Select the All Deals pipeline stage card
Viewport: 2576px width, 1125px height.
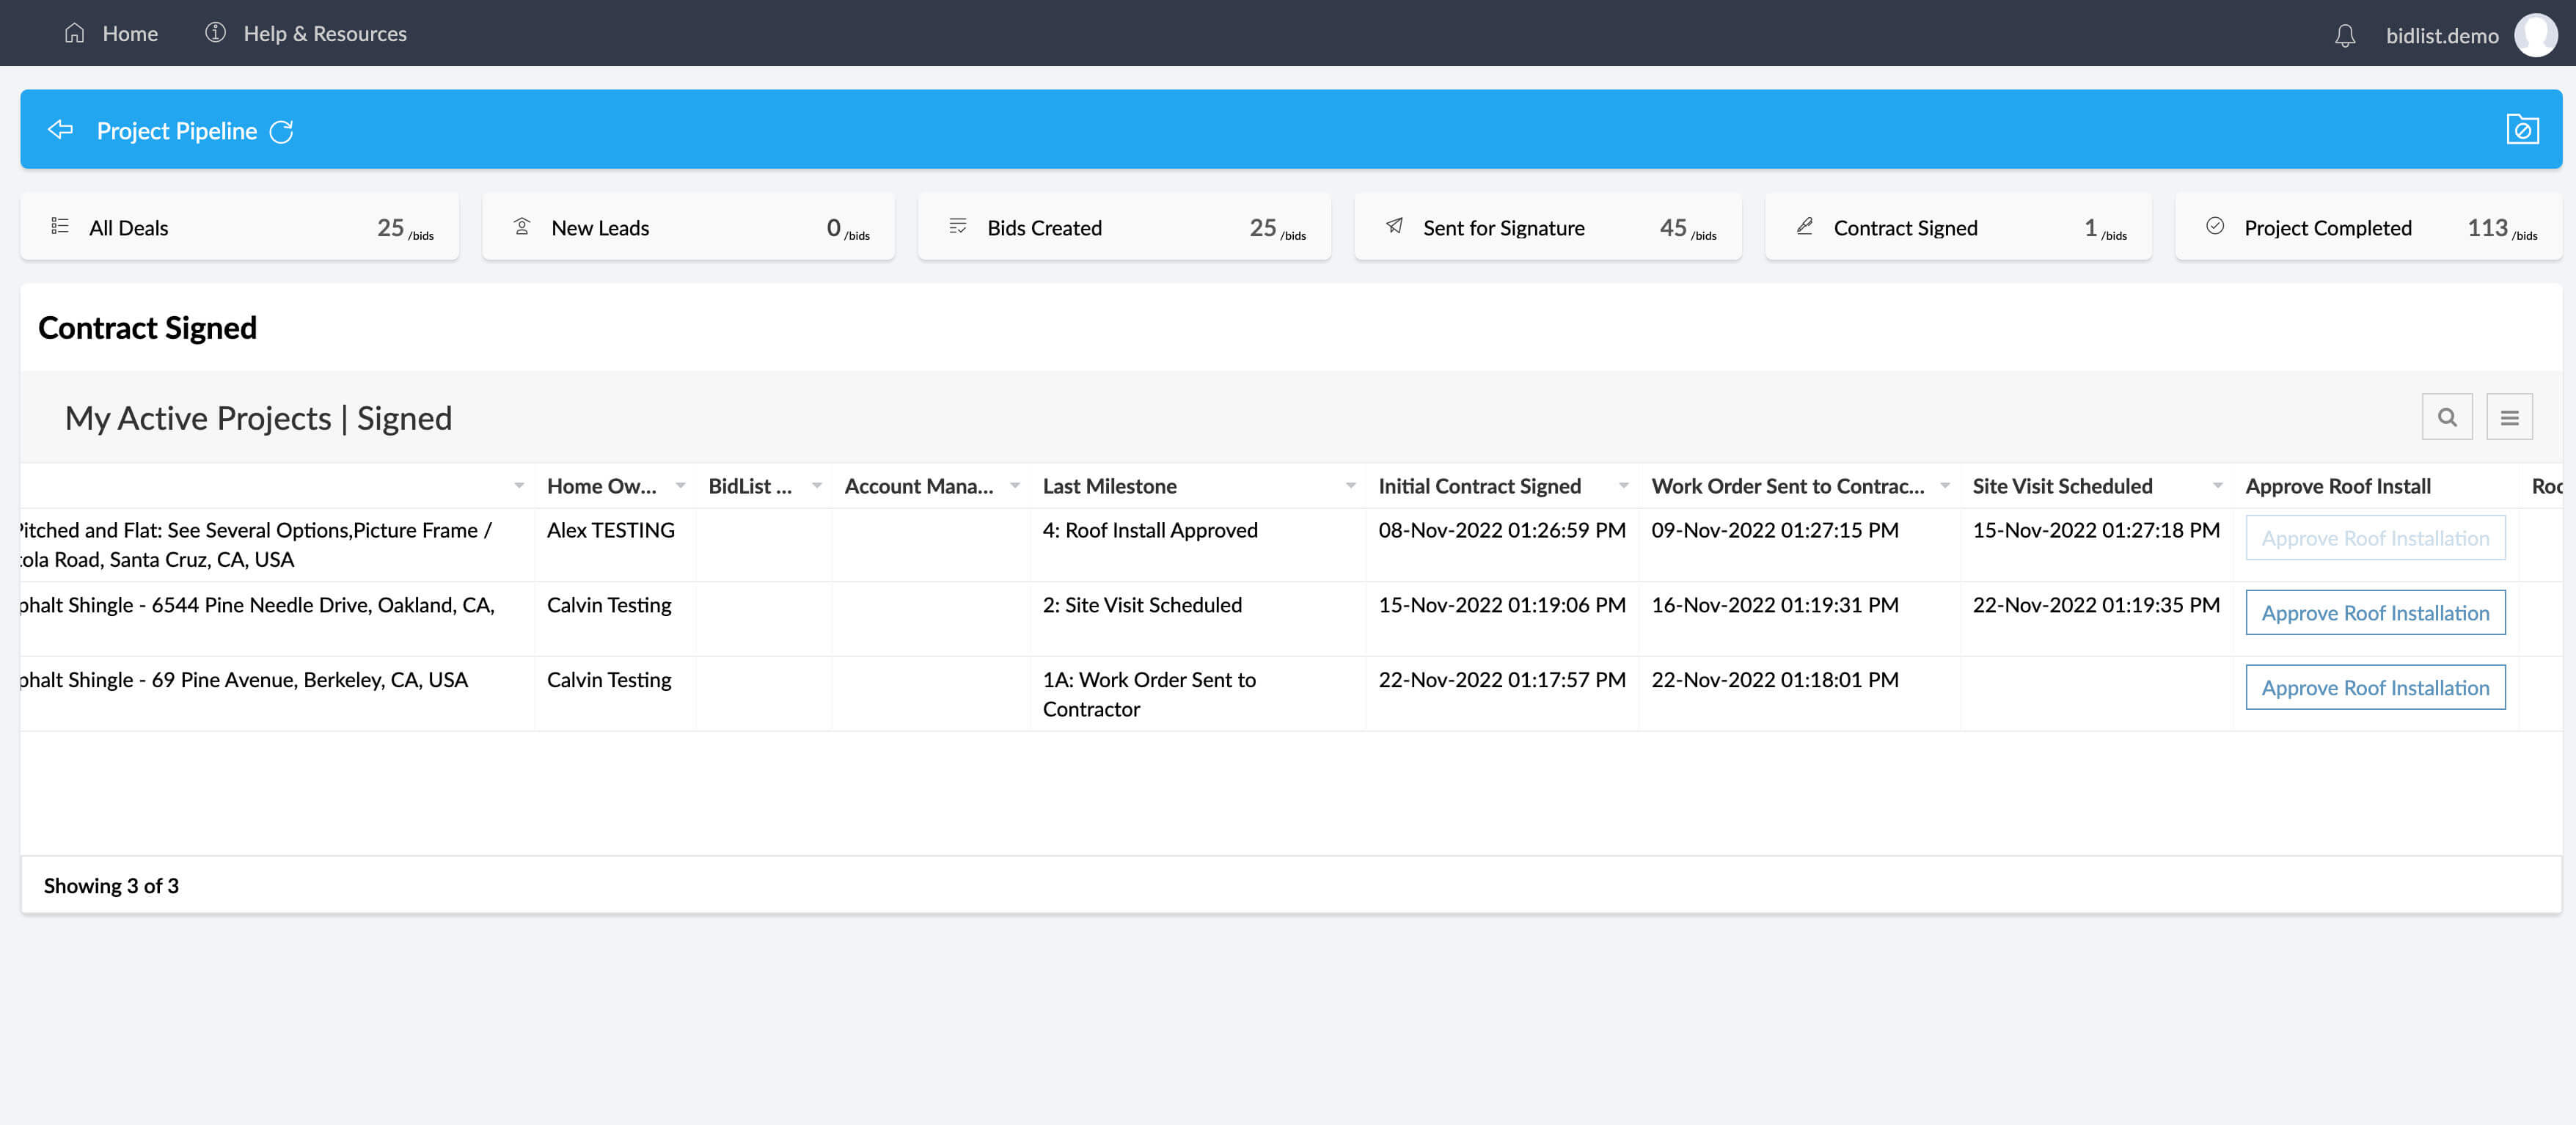coord(240,226)
